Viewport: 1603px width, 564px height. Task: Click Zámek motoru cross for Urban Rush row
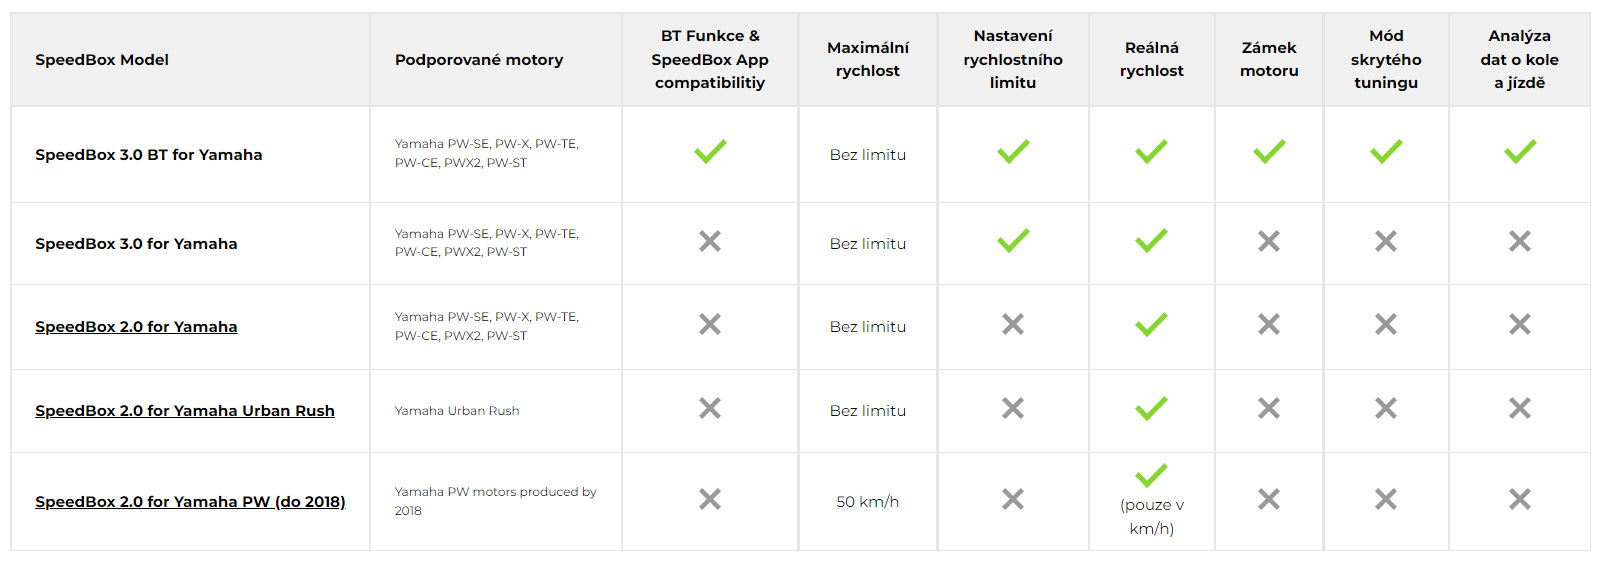1269,408
